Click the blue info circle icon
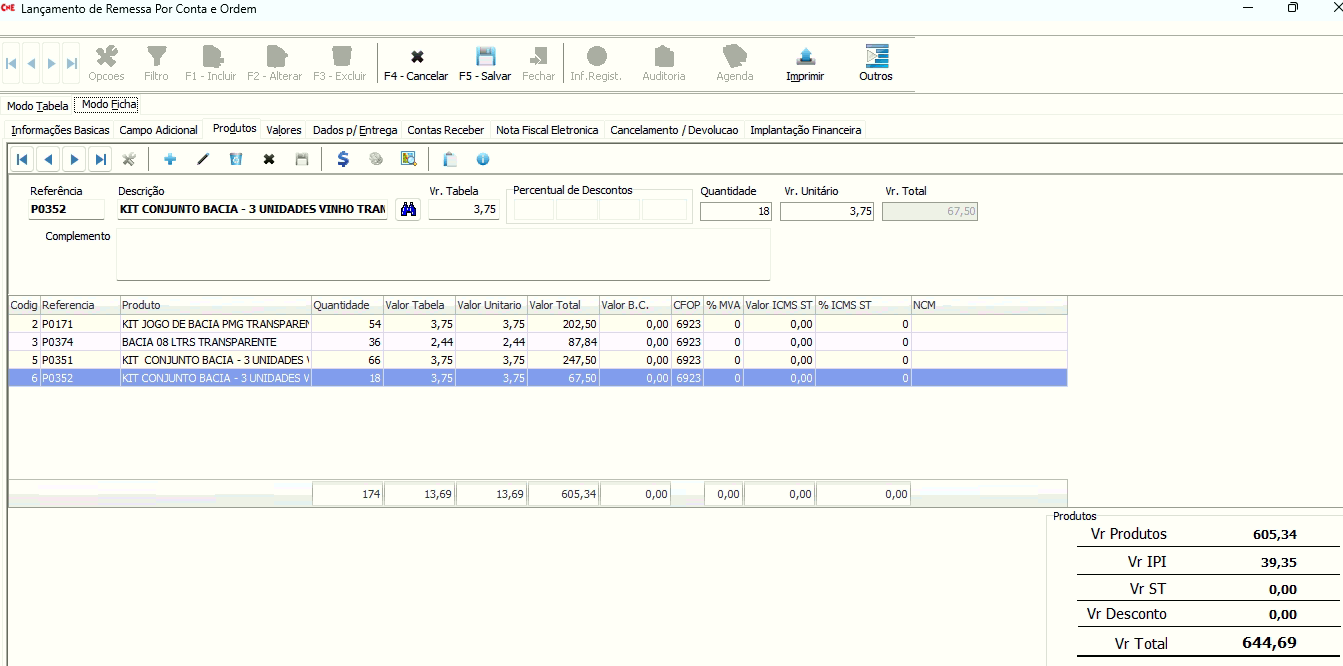 click(482, 159)
